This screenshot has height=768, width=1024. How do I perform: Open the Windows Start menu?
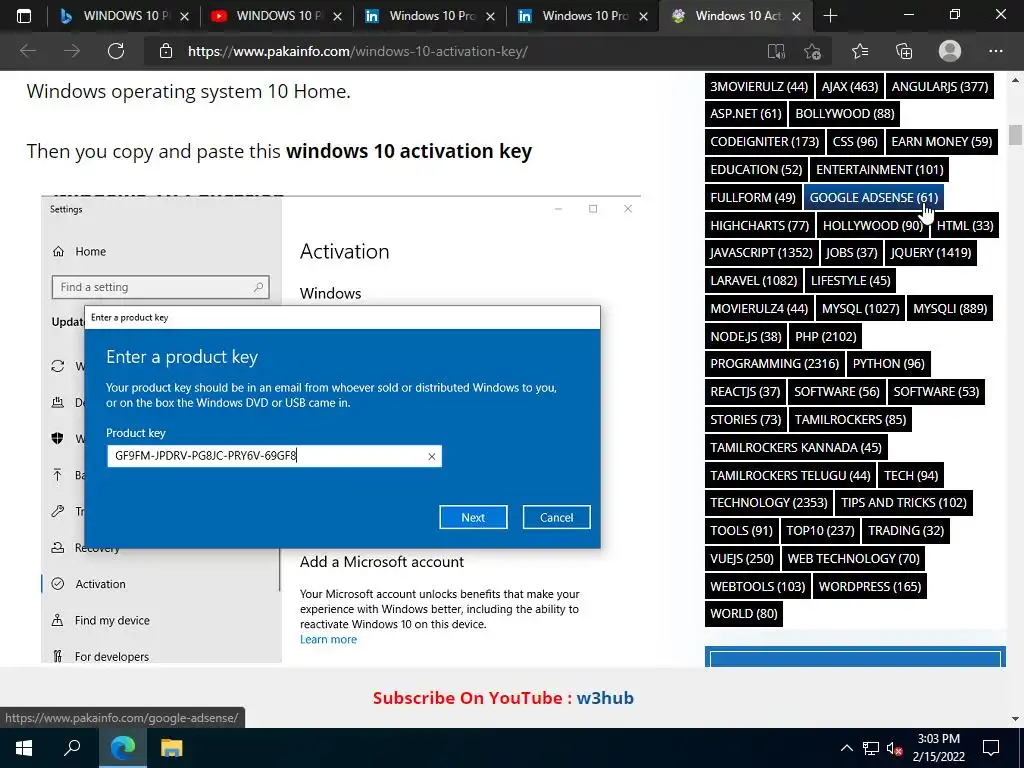tap(24, 748)
